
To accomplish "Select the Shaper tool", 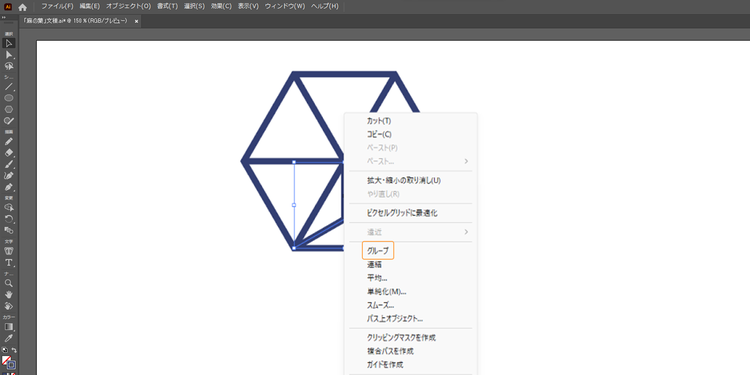I will click(x=9, y=121).
